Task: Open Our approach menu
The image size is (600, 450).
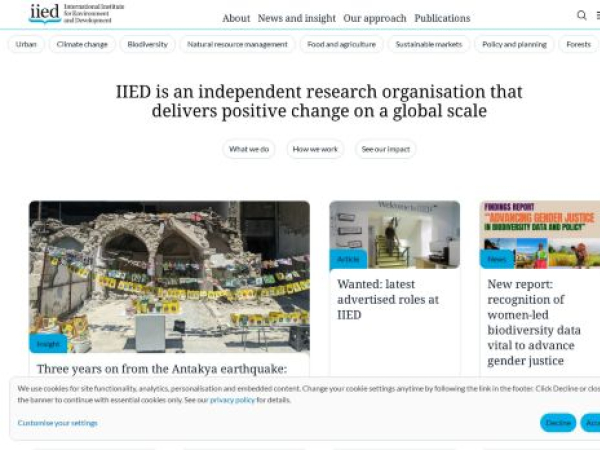Action: pyautogui.click(x=375, y=18)
